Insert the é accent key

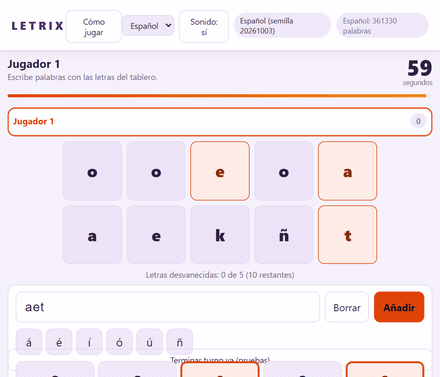pos(59,342)
